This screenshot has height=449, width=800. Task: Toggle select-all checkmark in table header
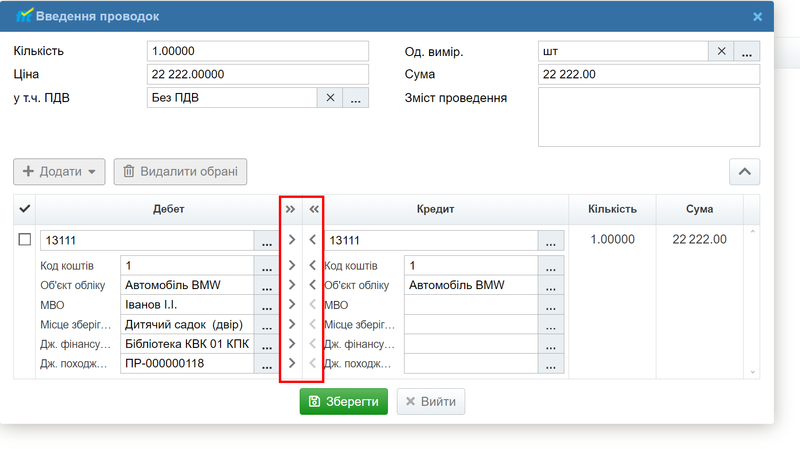pos(24,209)
